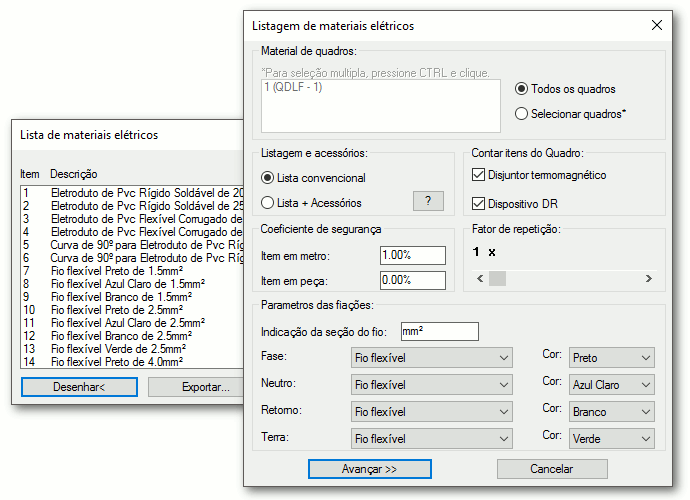Close the Listagem de materiais elétricos dialog

[657, 26]
